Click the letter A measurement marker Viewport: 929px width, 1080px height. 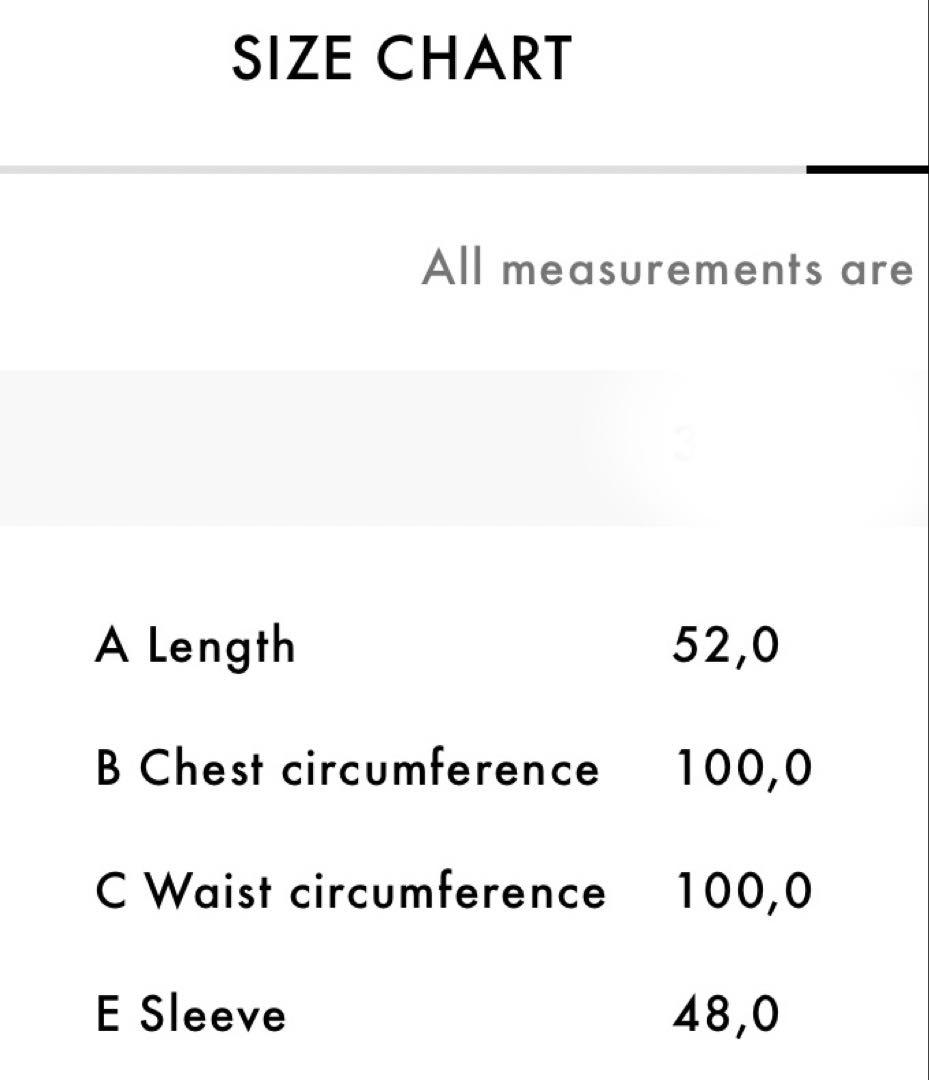pyautogui.click(x=112, y=646)
